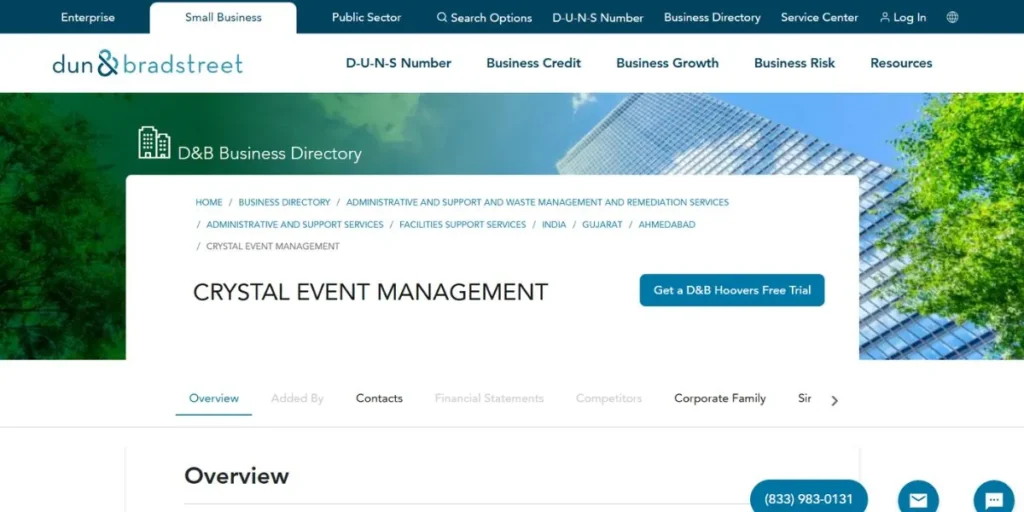Click the INDIA breadcrumb
This screenshot has height=512, width=1024.
(554, 225)
